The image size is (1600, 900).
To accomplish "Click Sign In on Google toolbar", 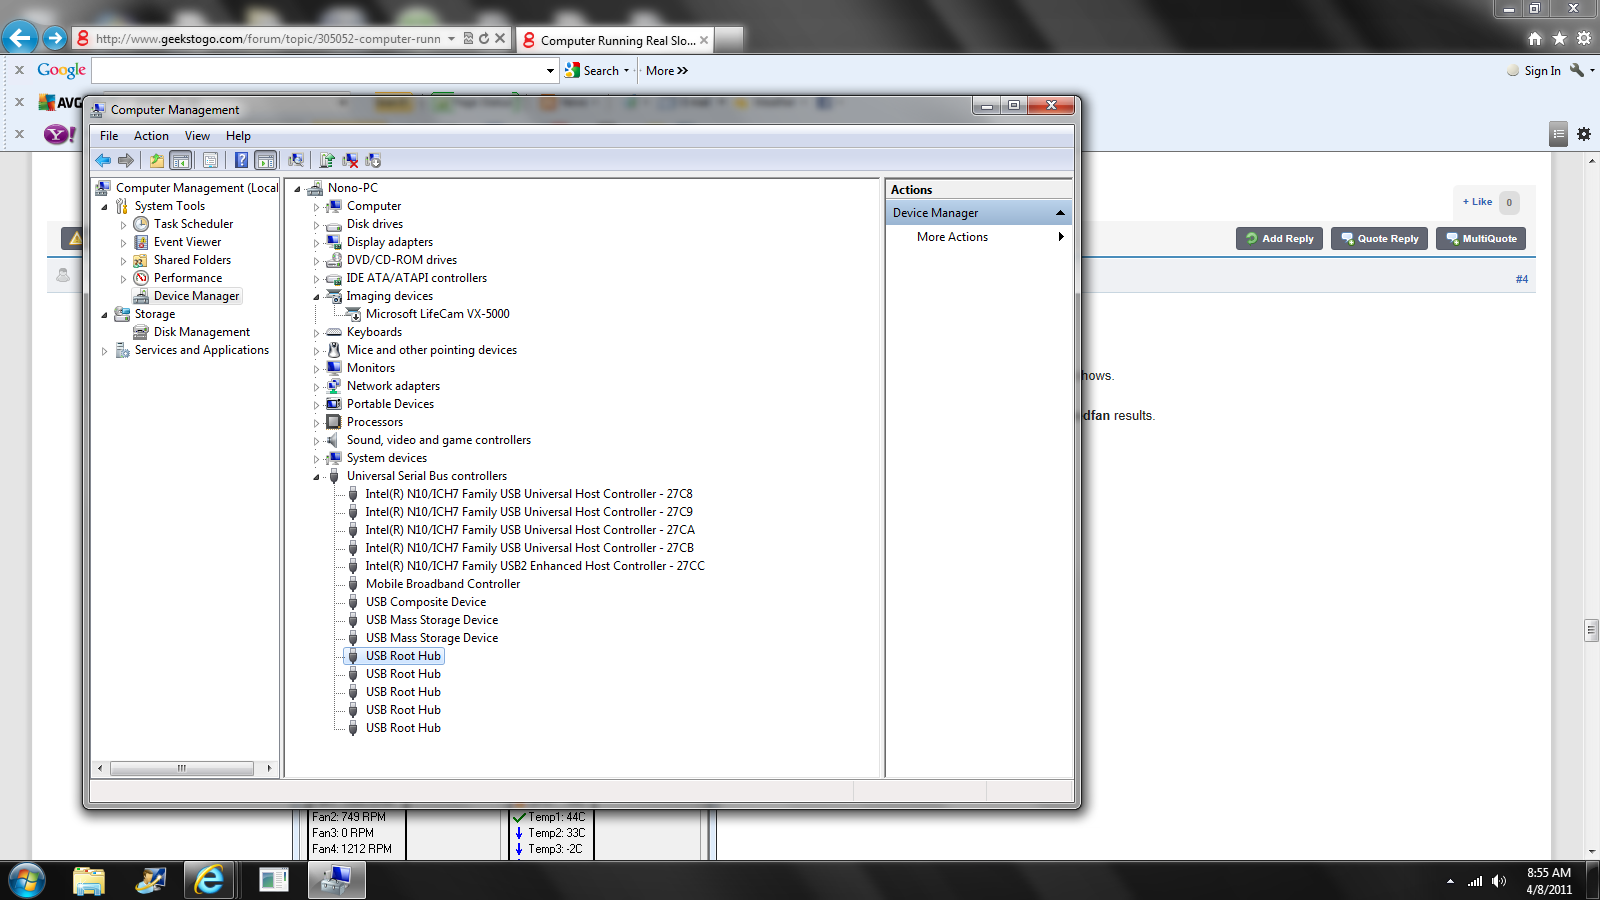I will [1542, 71].
